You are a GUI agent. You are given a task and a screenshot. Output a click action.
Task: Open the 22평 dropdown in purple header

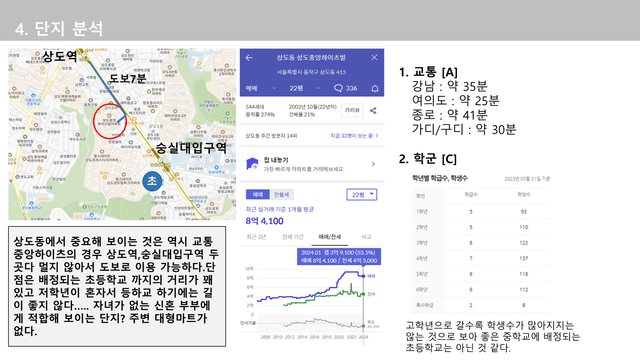(x=304, y=88)
